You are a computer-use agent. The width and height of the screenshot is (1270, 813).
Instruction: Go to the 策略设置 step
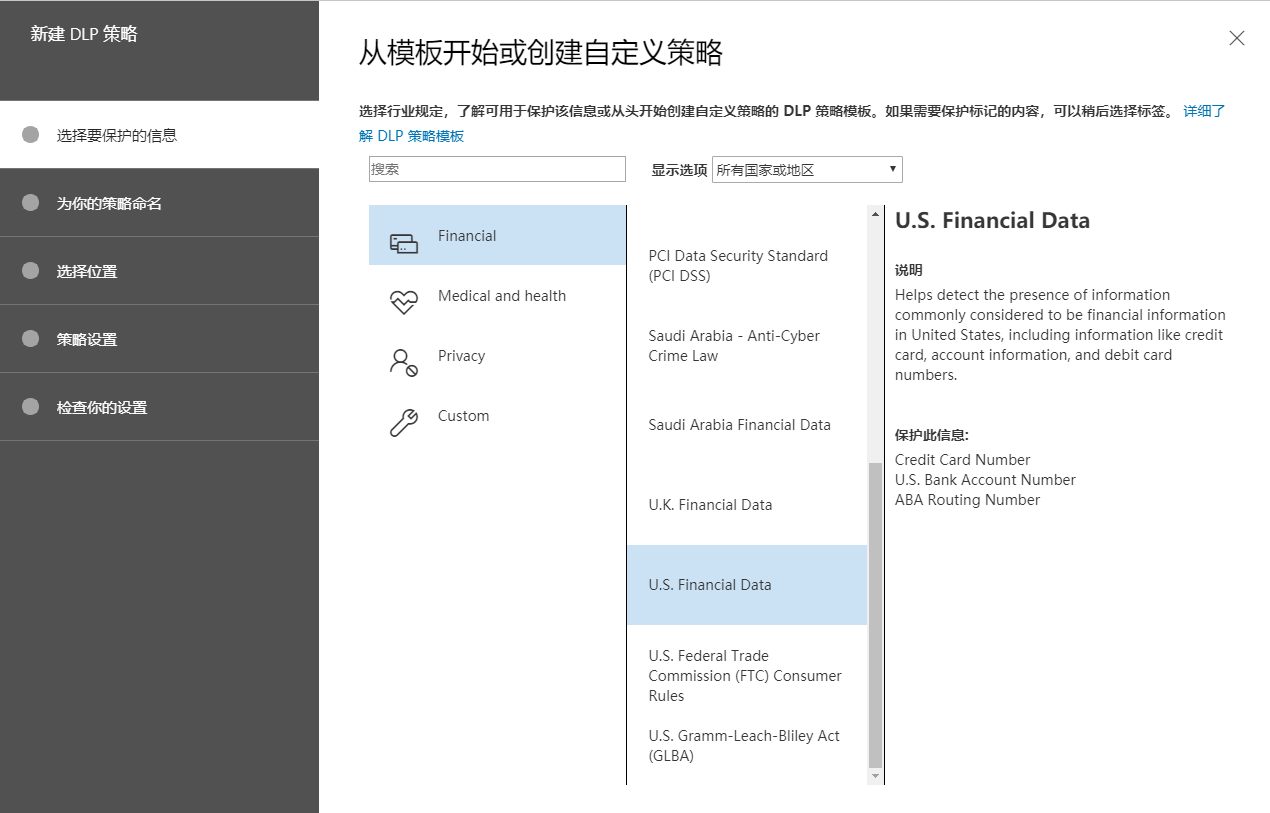click(x=159, y=339)
